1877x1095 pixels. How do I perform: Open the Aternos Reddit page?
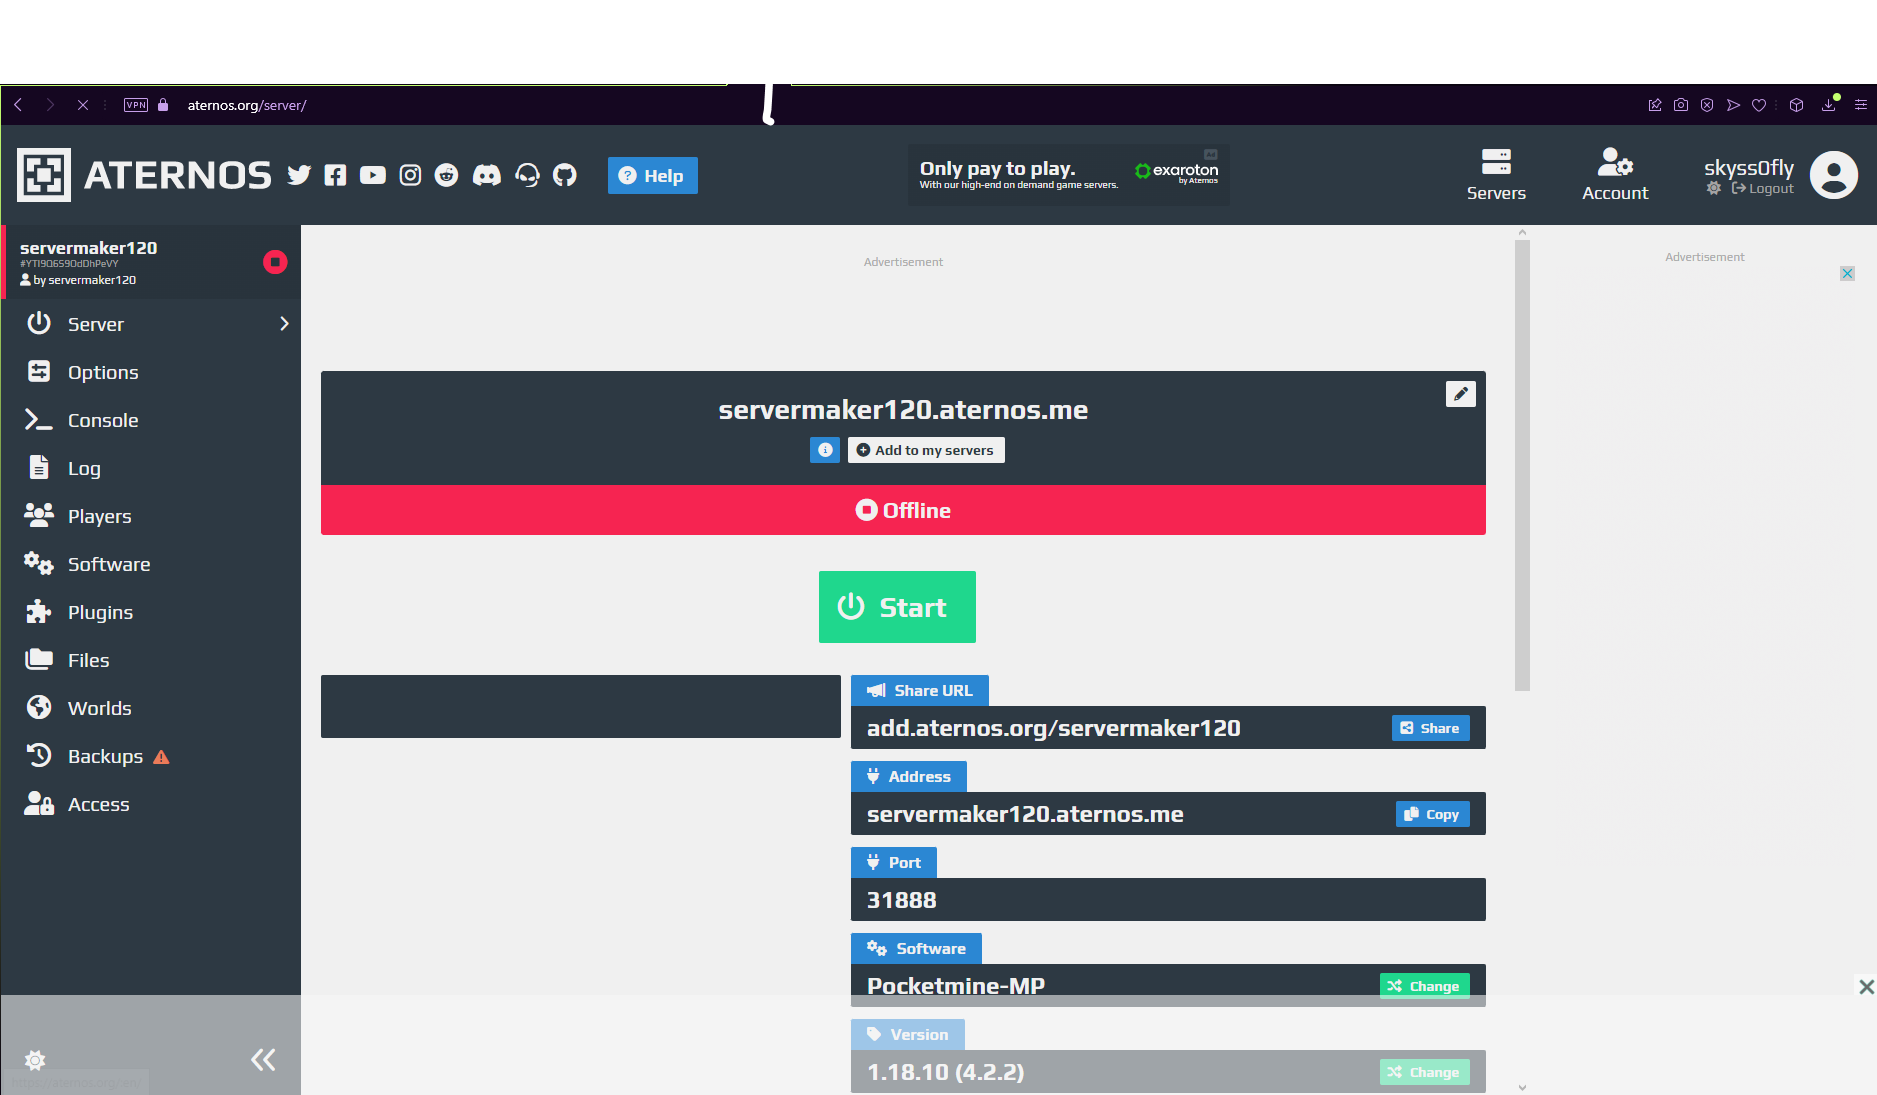coord(446,175)
